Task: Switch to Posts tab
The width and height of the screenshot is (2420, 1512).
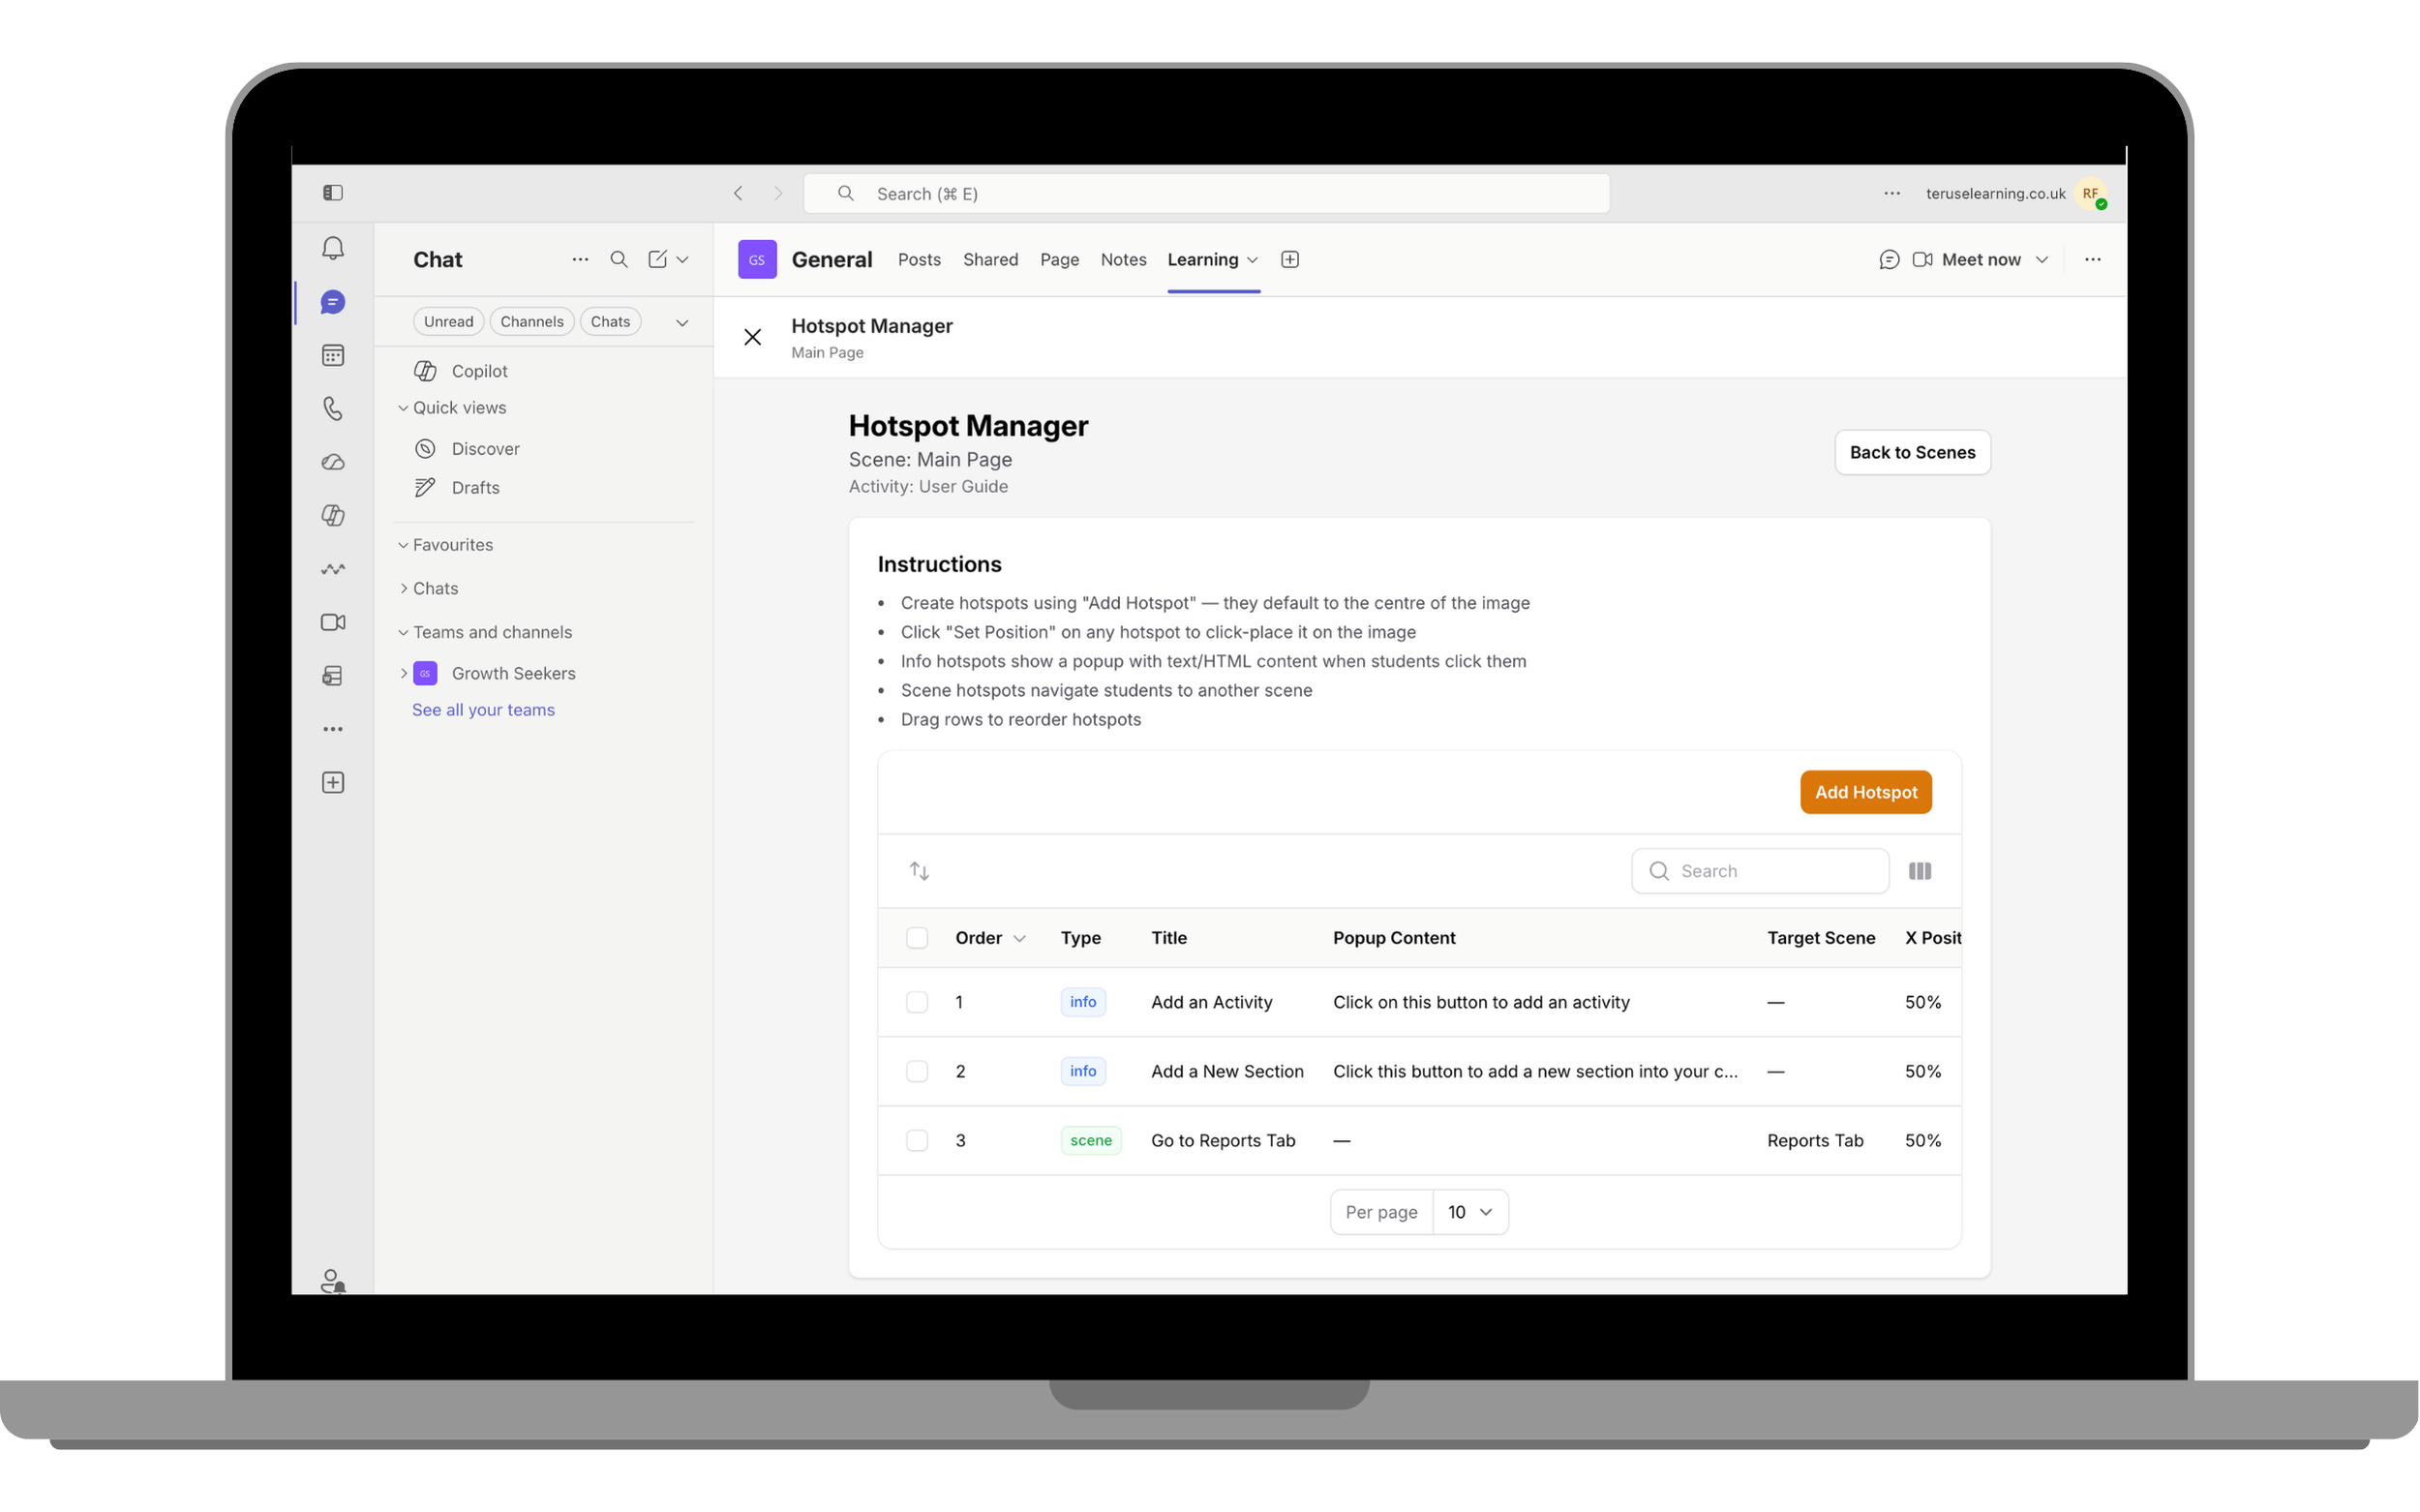Action: coord(918,259)
